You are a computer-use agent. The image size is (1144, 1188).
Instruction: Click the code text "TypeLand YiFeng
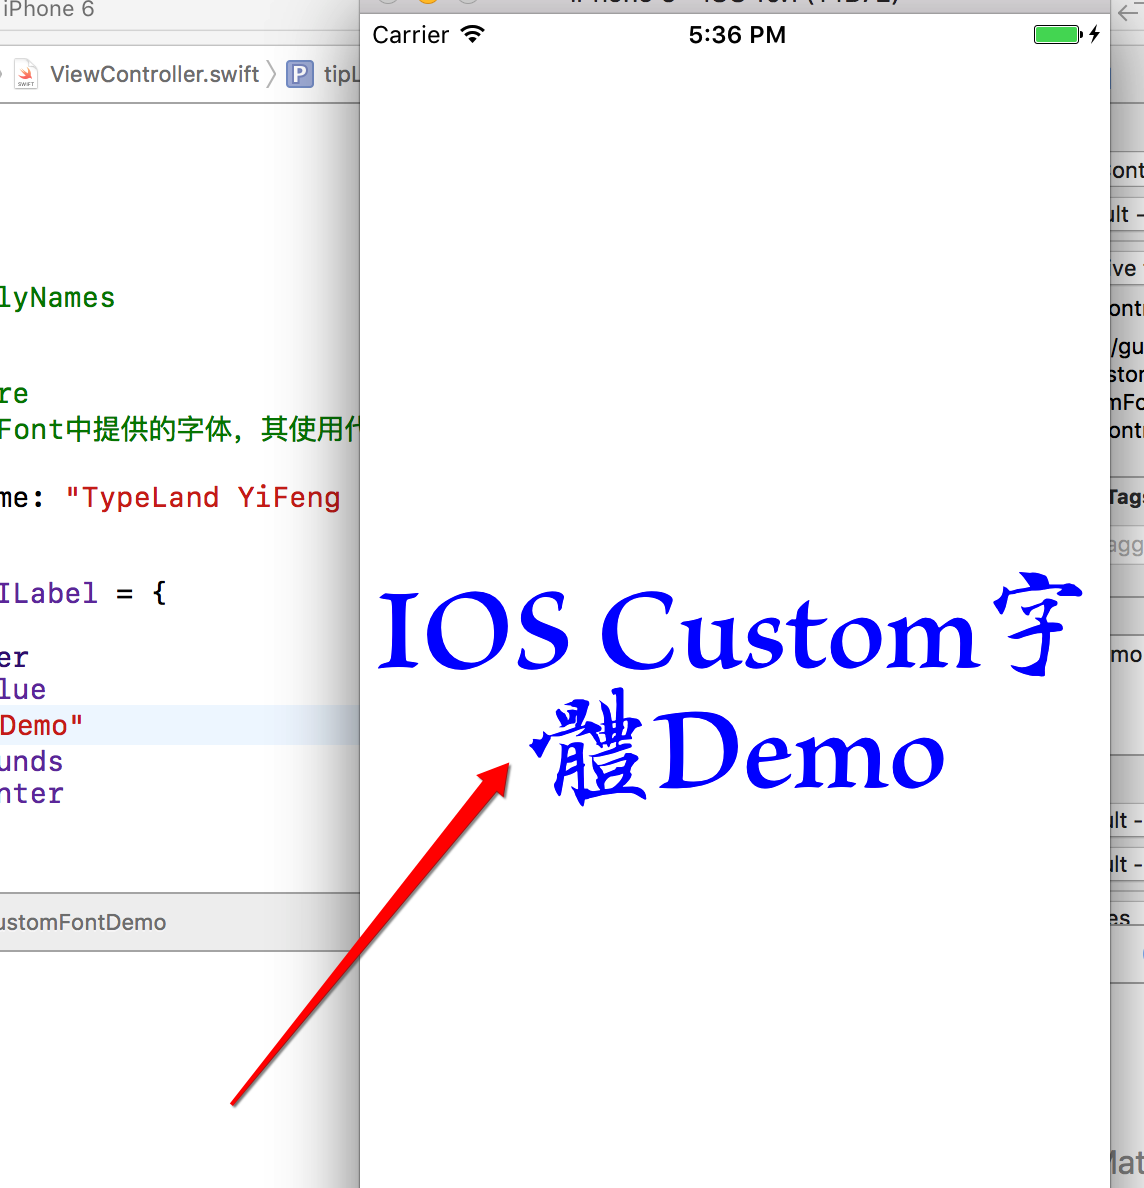[x=203, y=498]
